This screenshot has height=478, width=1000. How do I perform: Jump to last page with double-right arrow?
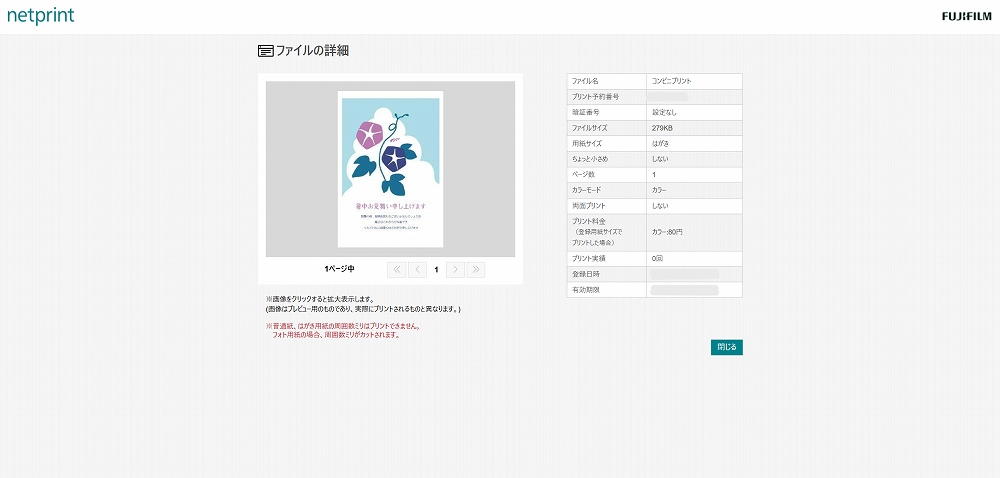[x=476, y=269]
